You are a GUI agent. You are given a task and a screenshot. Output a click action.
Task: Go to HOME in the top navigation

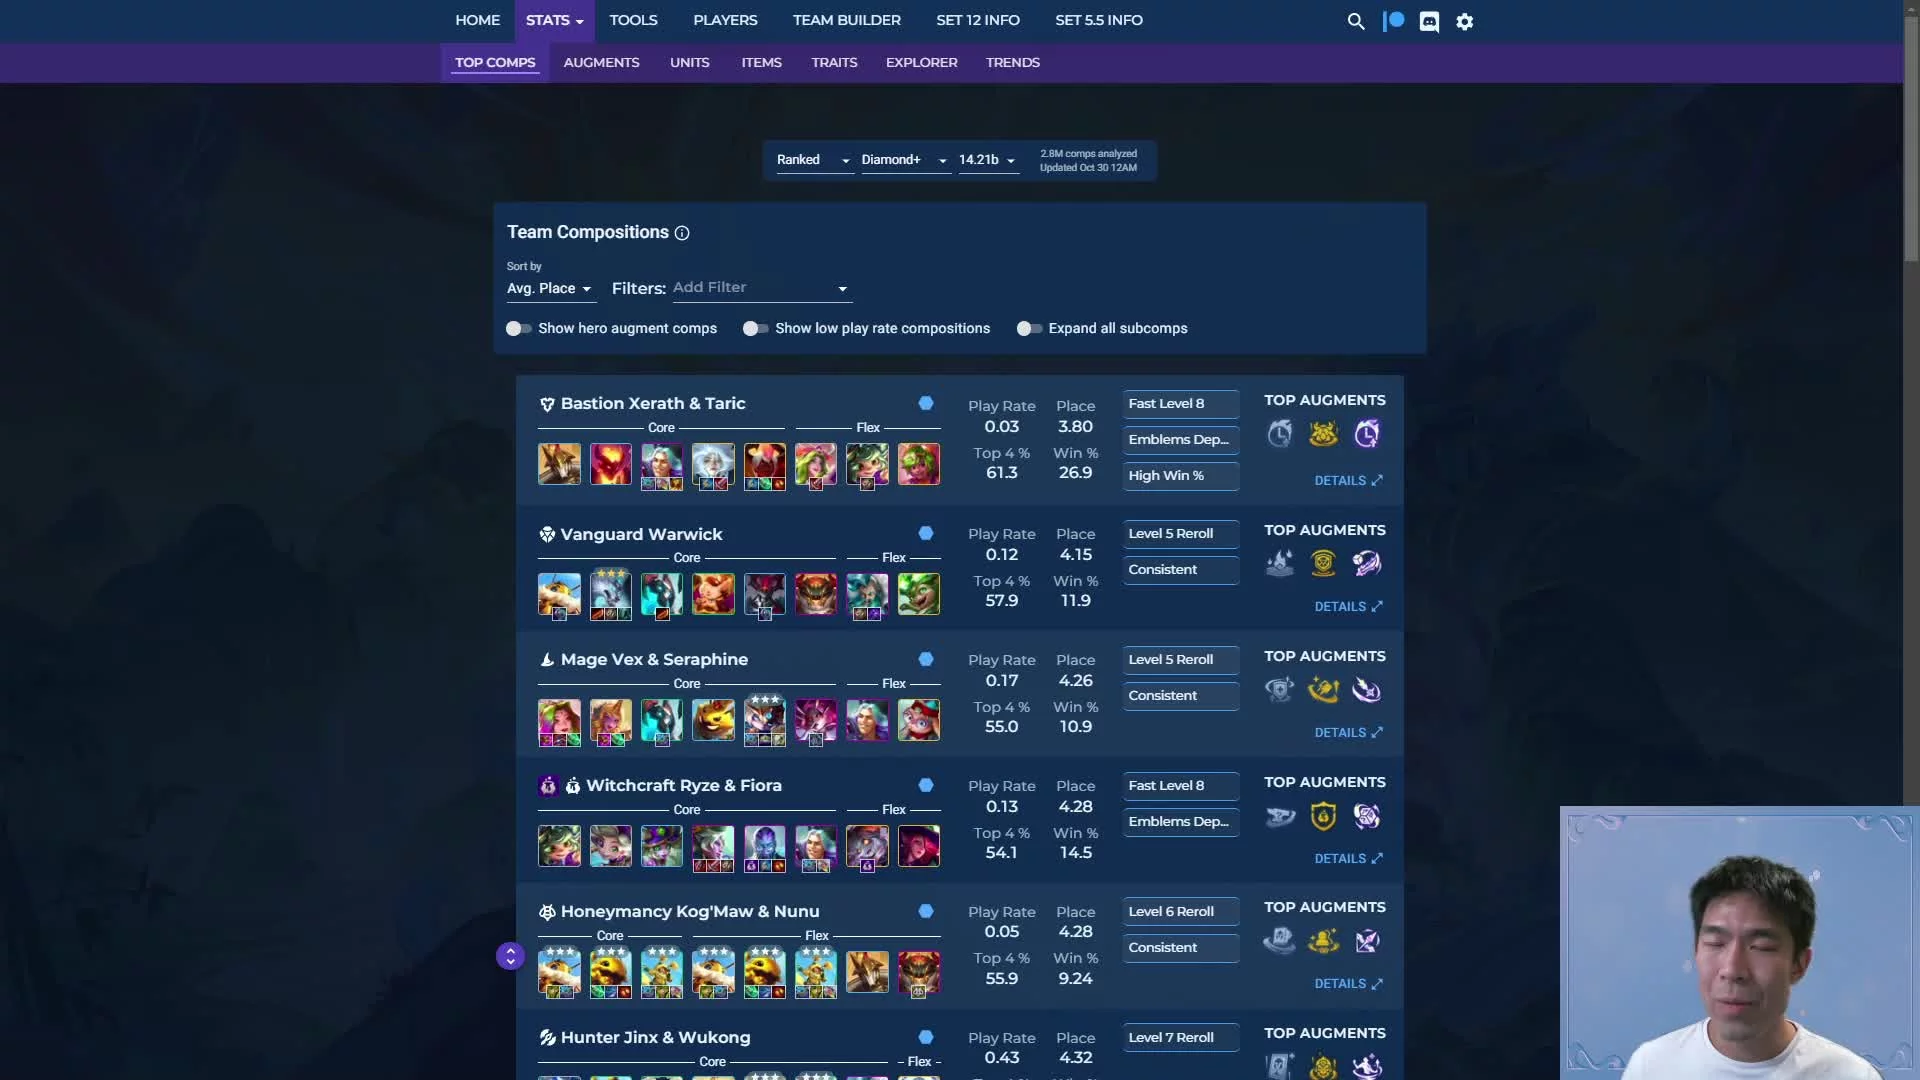pos(477,21)
